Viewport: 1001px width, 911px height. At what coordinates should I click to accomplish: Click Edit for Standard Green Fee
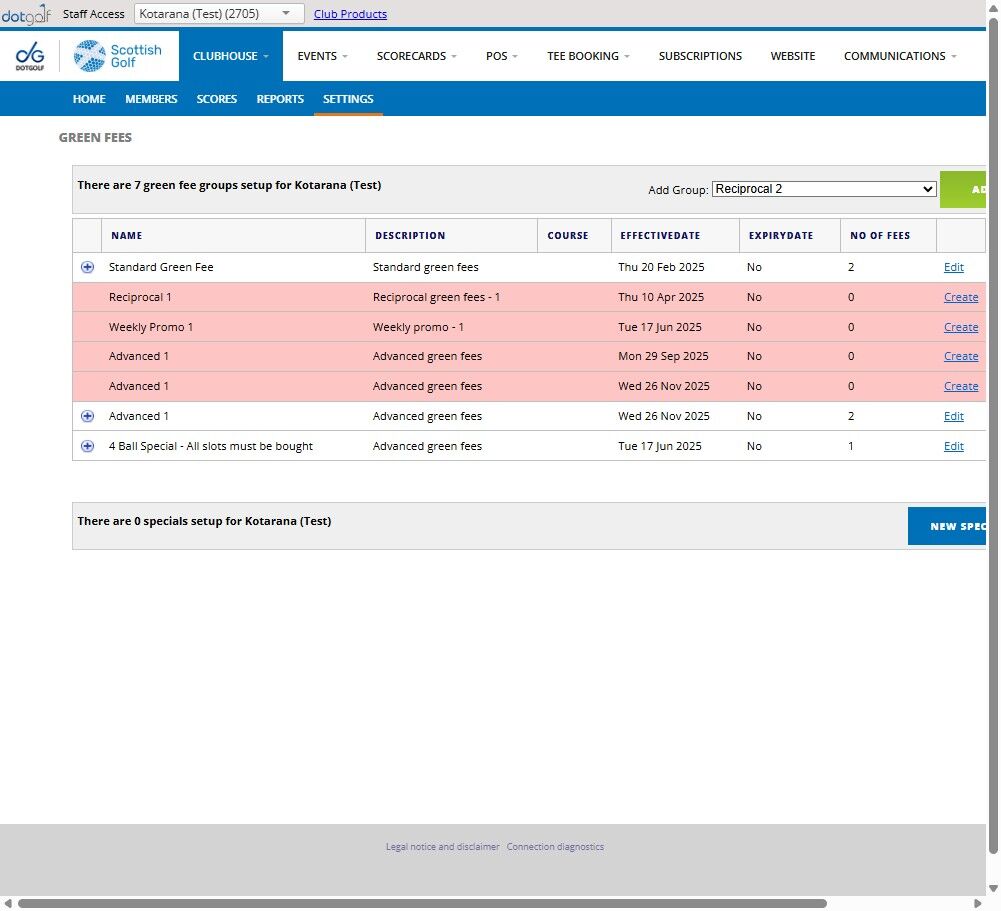coord(953,267)
